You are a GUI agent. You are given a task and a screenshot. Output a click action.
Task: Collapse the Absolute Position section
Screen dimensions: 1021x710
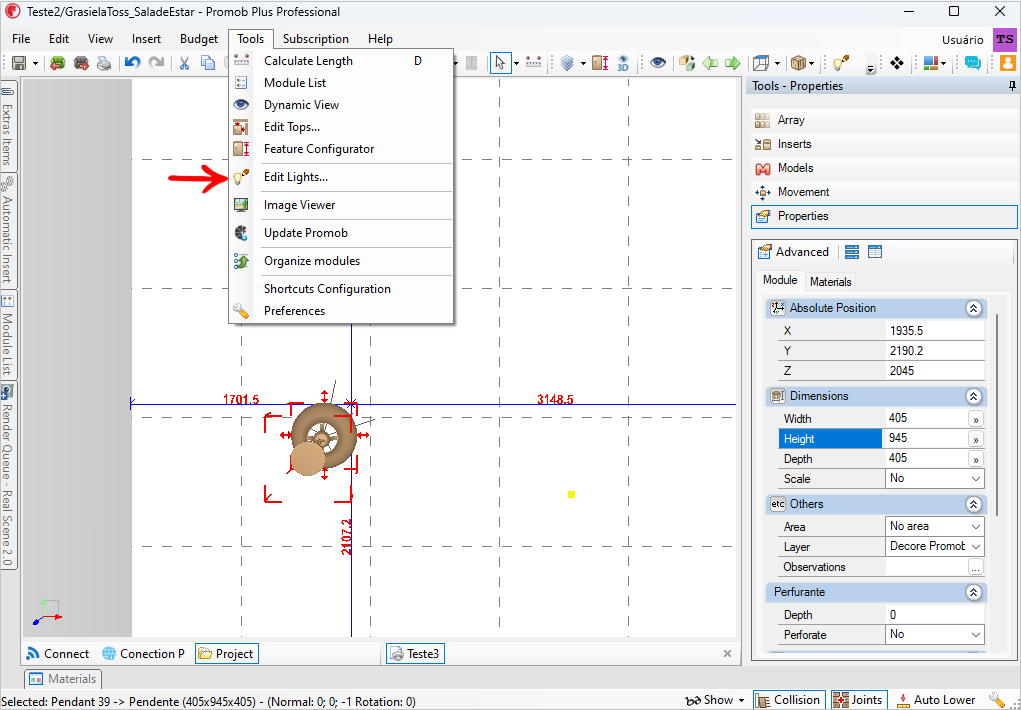(973, 308)
